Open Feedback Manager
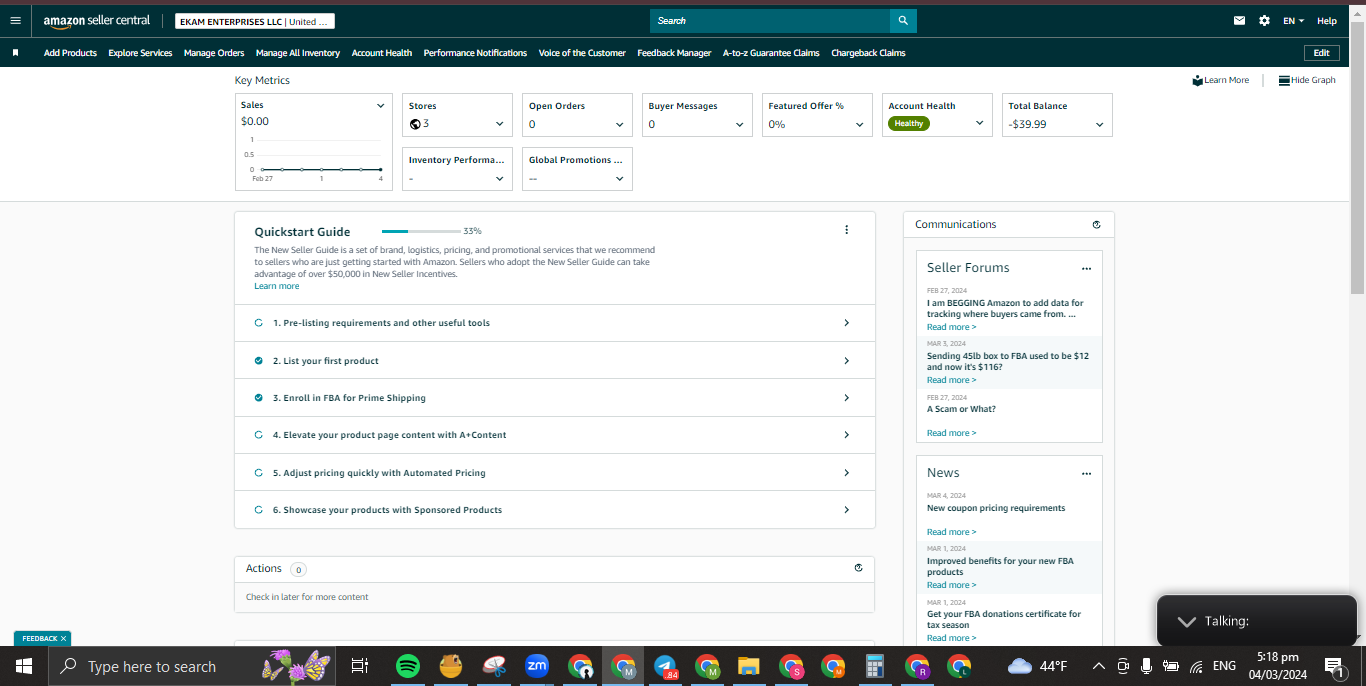 pos(674,53)
